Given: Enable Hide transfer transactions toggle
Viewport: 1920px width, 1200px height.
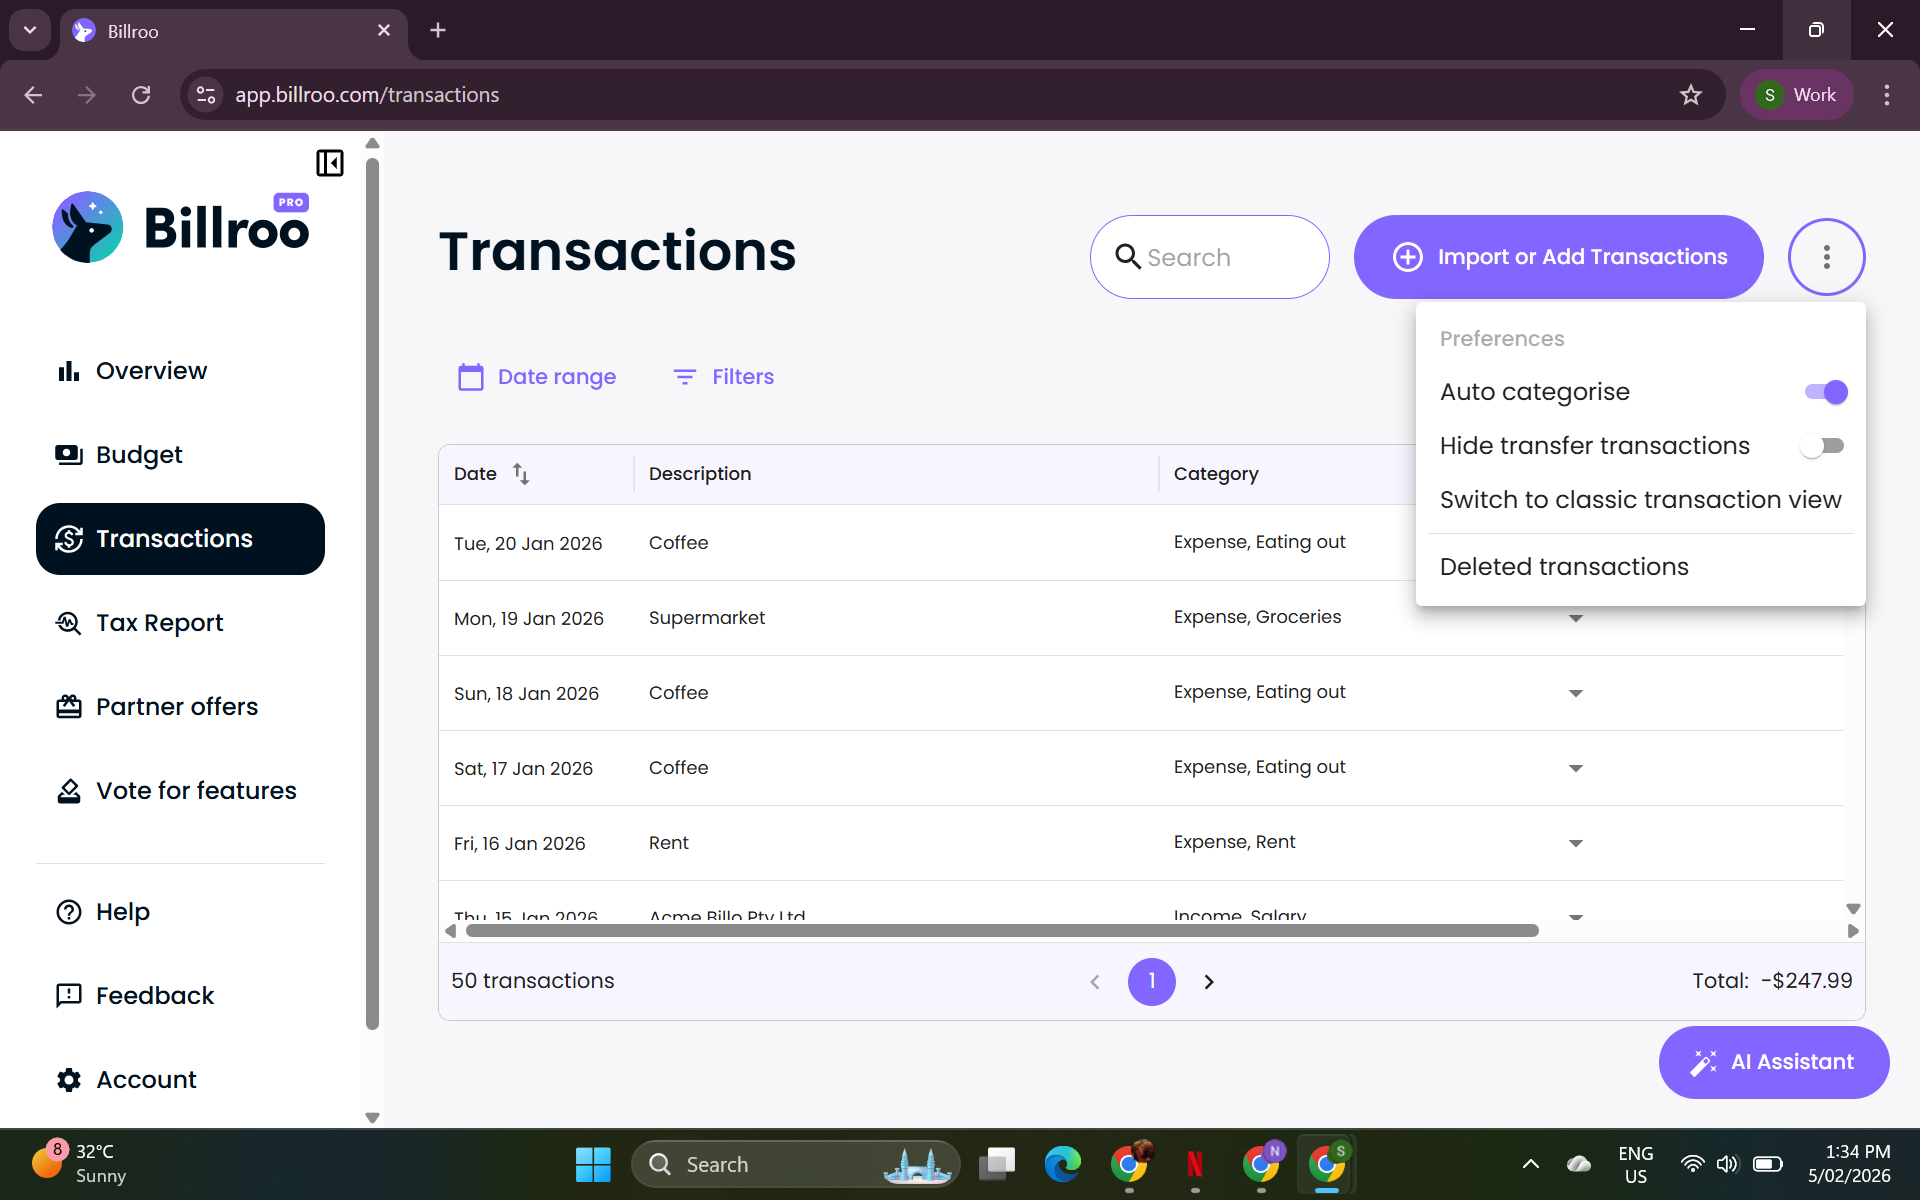Looking at the screenshot, I should [1822, 446].
